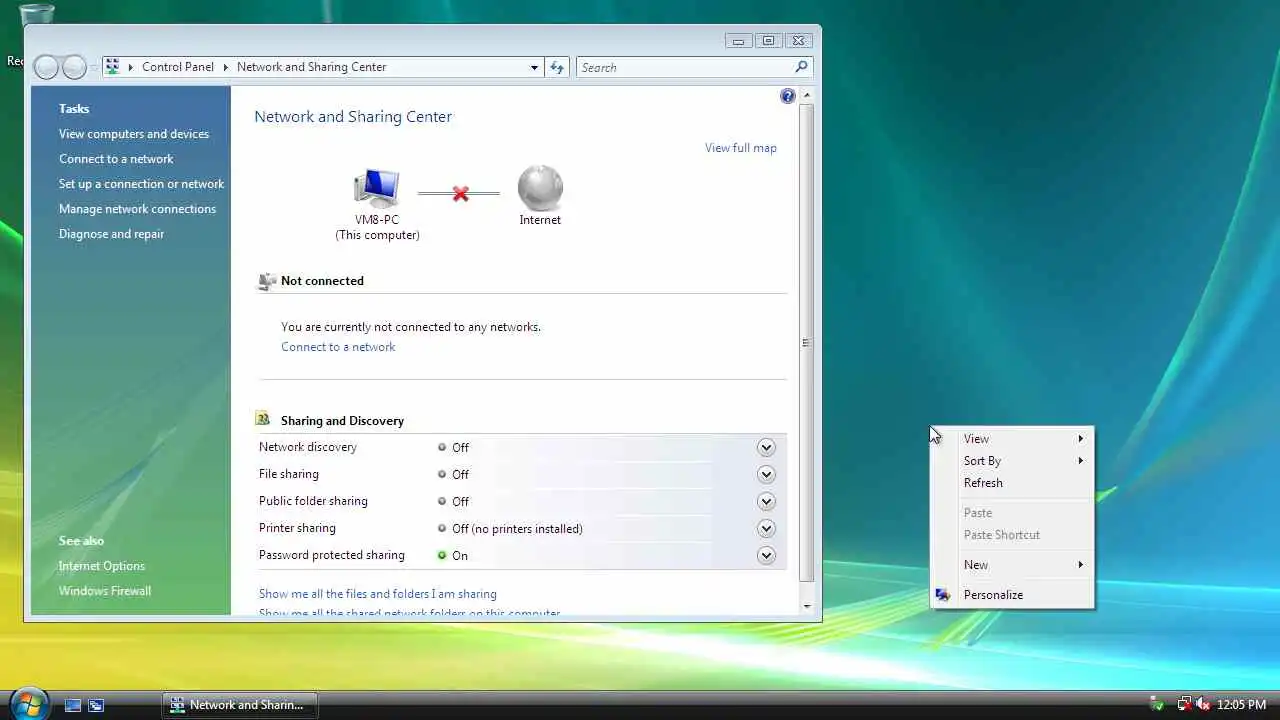Click View computers and devices
Viewport: 1280px width, 720px height.
(x=134, y=134)
